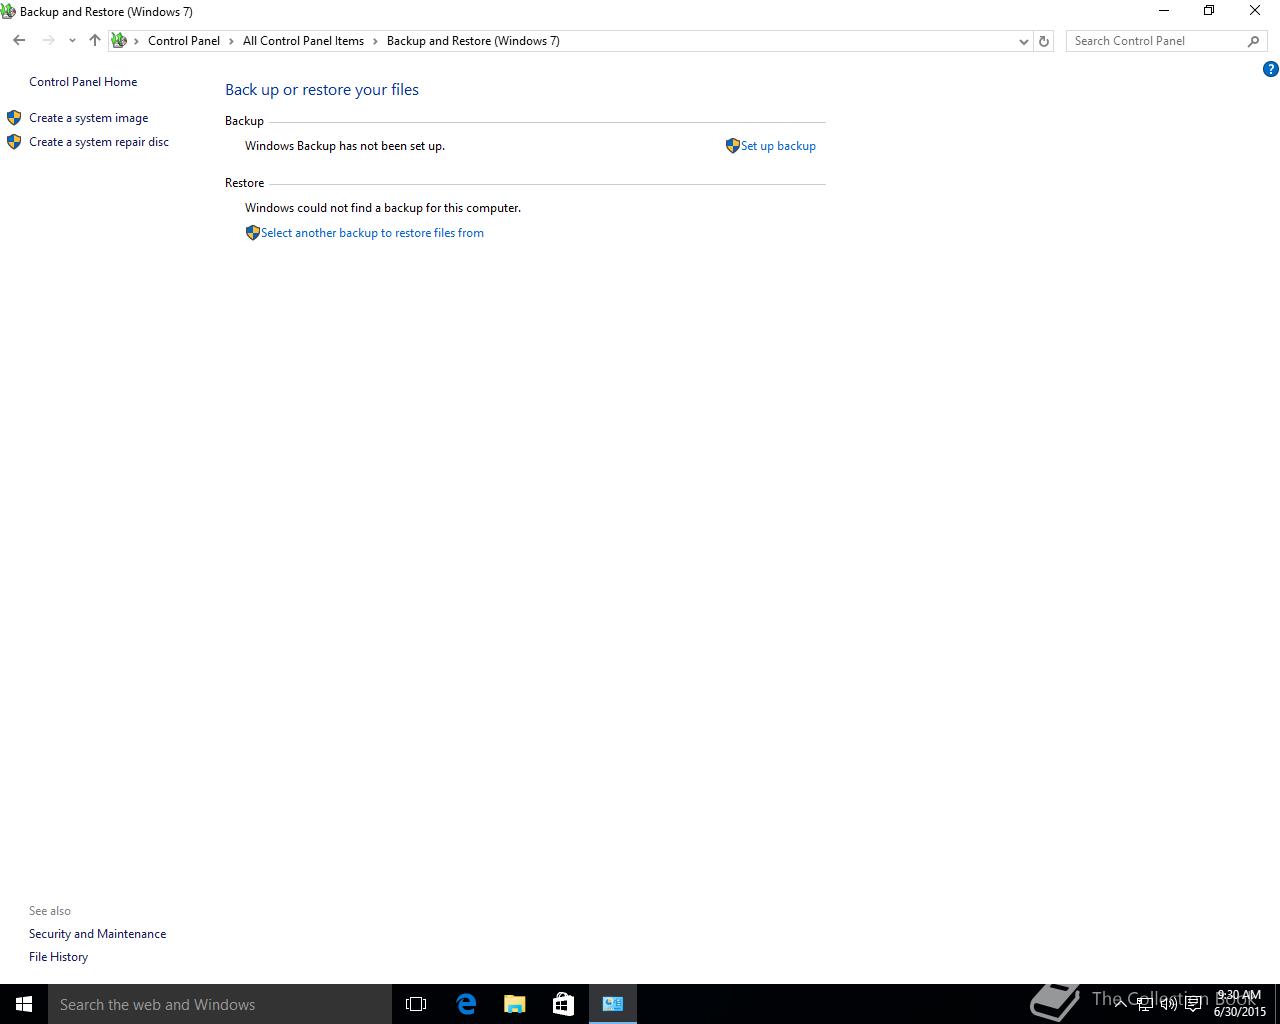Open File Explorer from taskbar
This screenshot has width=1280, height=1024.
pos(514,1004)
